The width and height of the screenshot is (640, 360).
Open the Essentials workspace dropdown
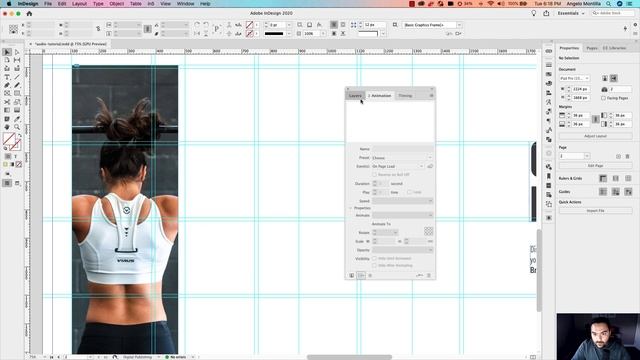pos(571,13)
